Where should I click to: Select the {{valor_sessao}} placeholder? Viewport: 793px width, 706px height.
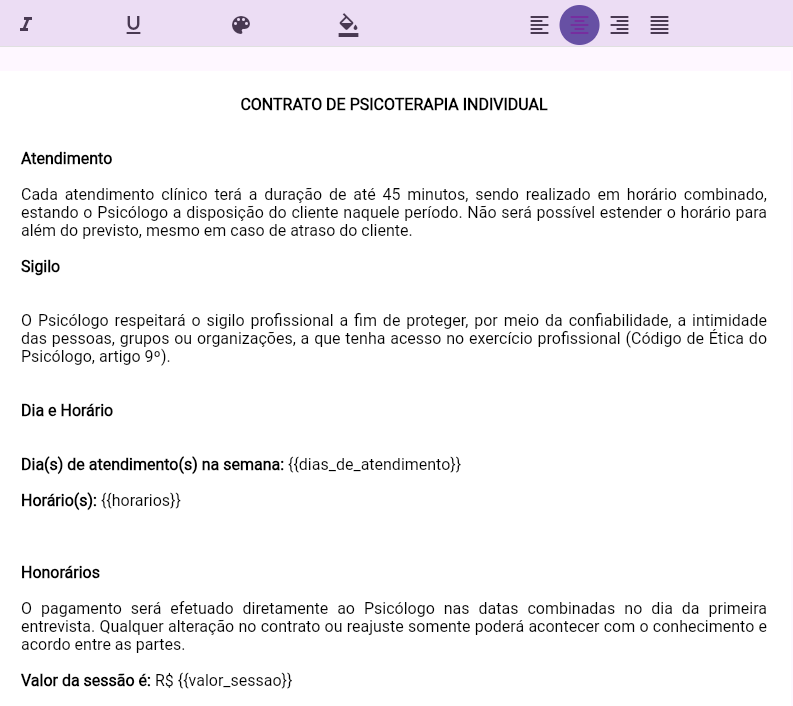(x=234, y=681)
